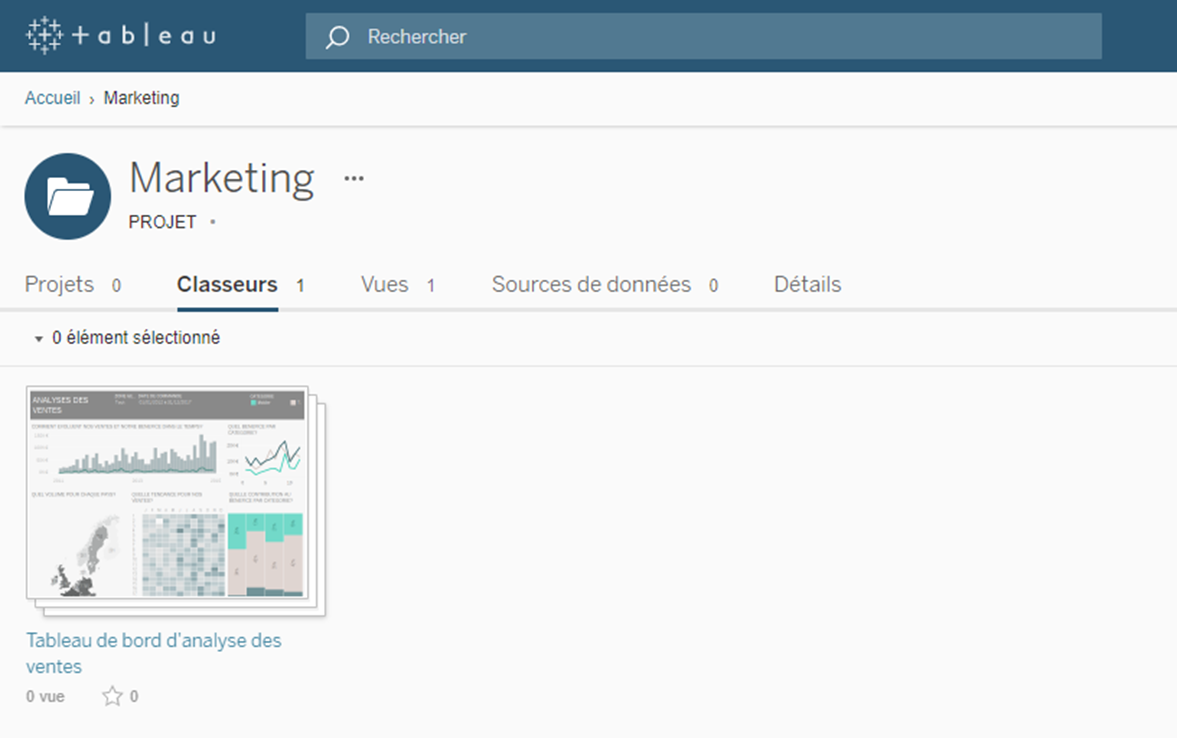1177x738 pixels.
Task: Open the selection caret dropdown arrow
Action: (x=36, y=339)
